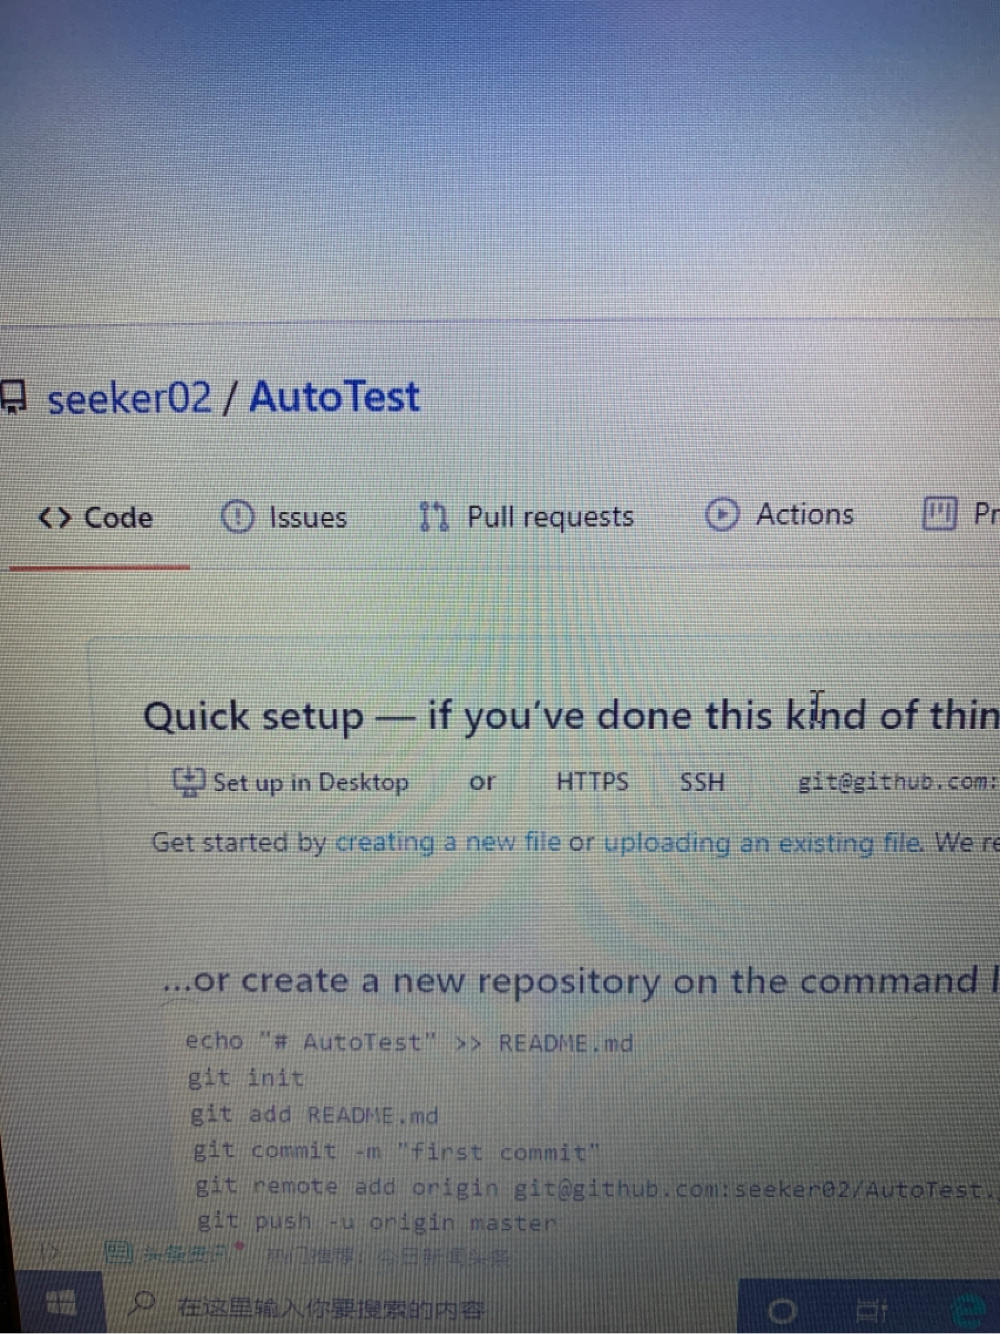
Task: Follow the 'uploading an existing file' link
Action: pyautogui.click(x=764, y=843)
